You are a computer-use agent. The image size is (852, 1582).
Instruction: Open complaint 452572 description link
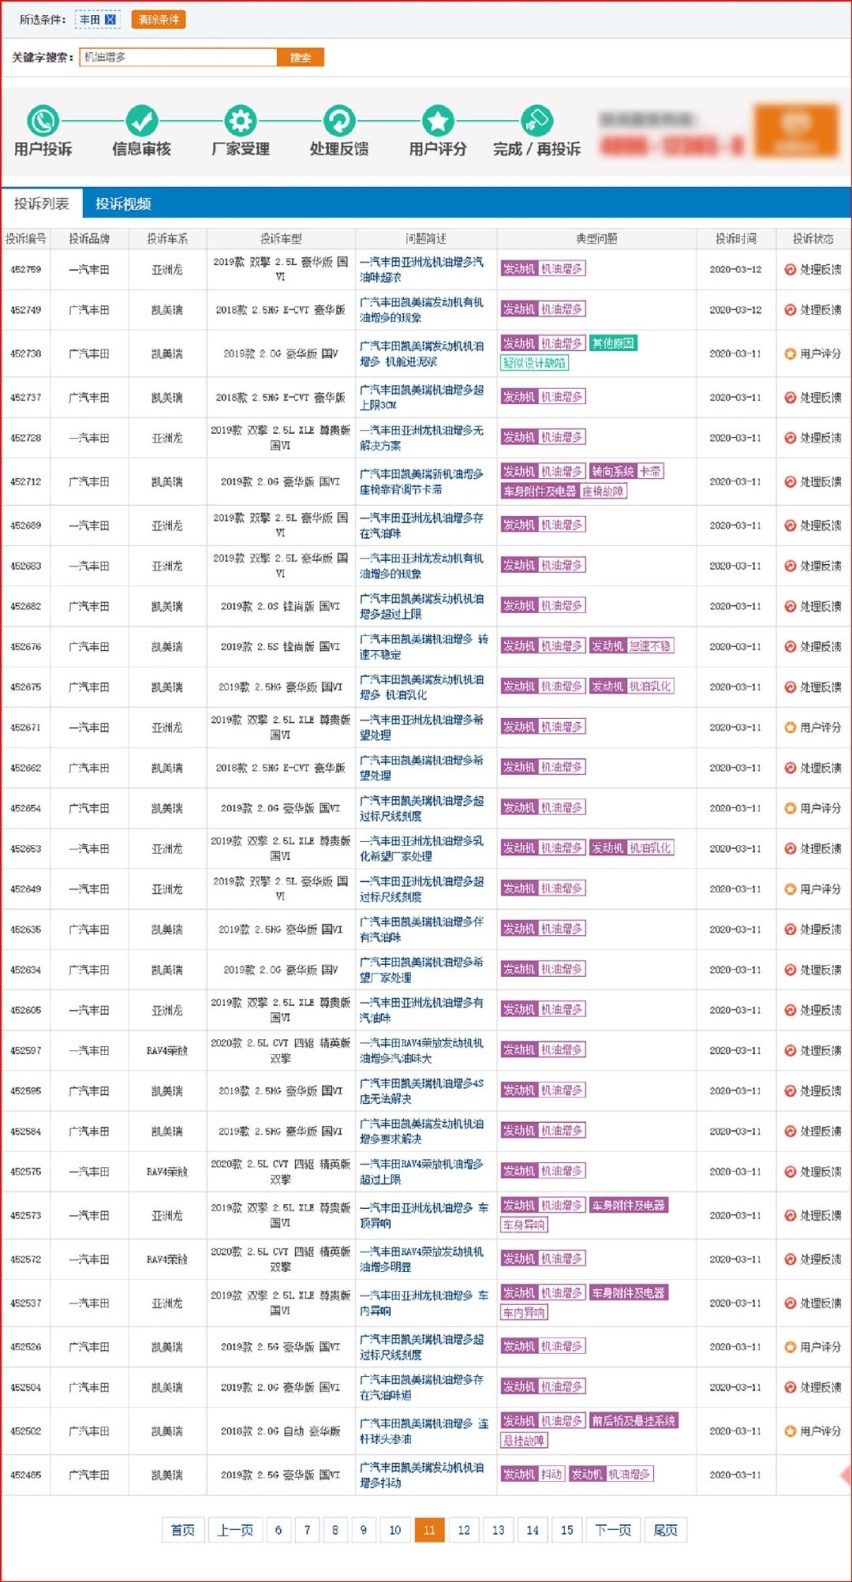point(421,1259)
